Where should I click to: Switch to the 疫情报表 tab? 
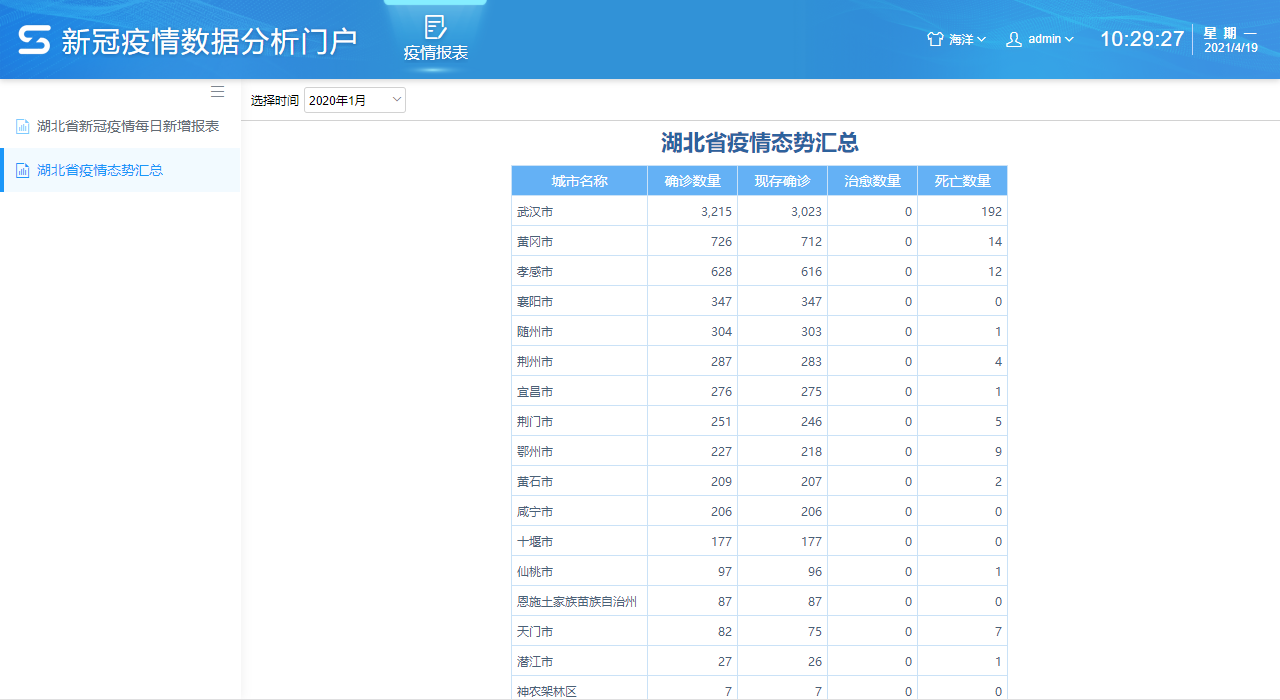click(435, 52)
